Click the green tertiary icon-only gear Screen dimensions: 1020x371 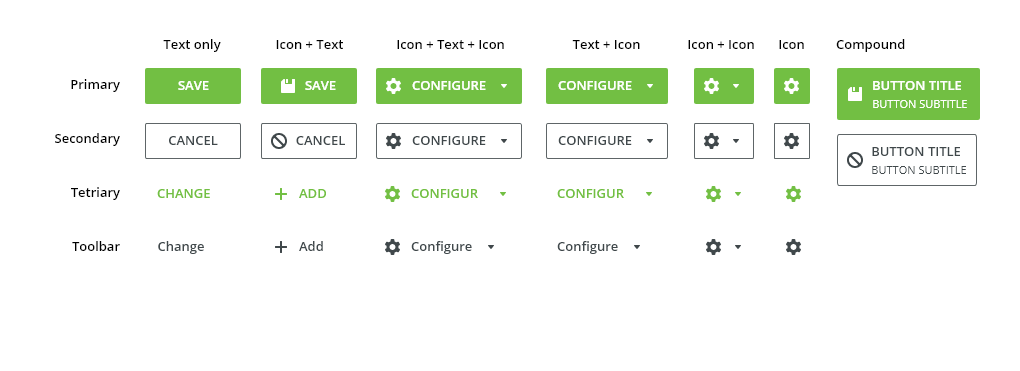coord(793,194)
